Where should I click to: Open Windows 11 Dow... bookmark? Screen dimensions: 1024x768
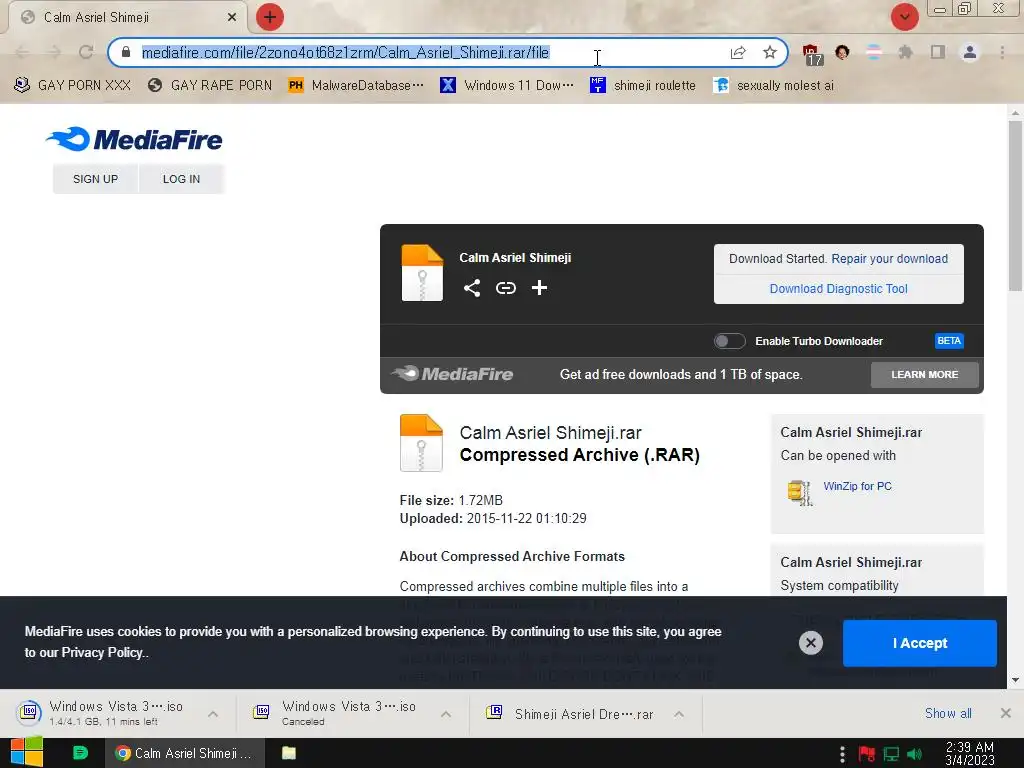507,86
